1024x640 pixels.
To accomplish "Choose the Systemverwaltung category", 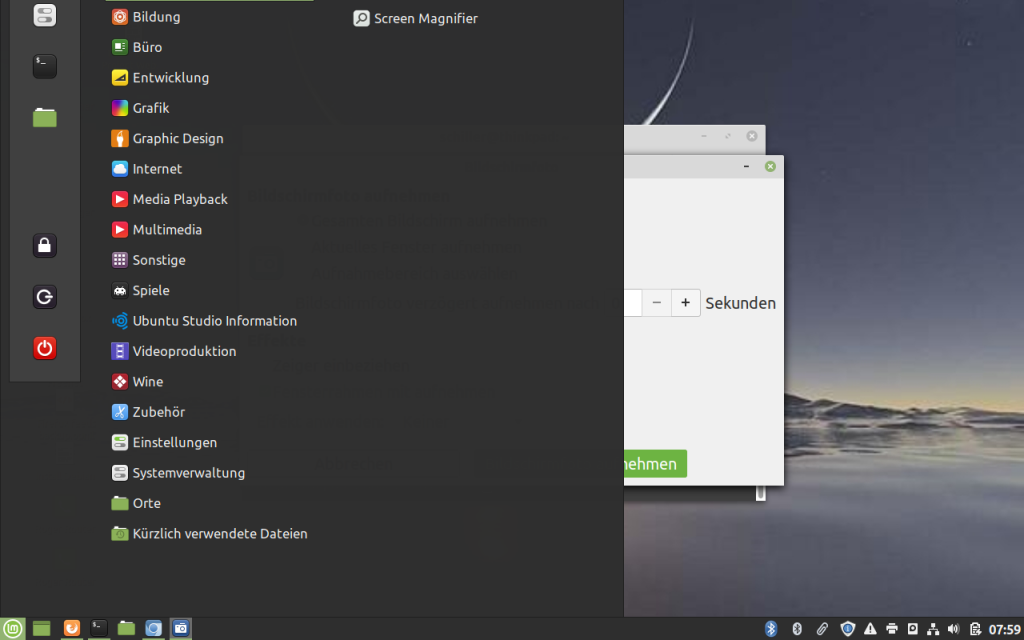I will pos(188,473).
